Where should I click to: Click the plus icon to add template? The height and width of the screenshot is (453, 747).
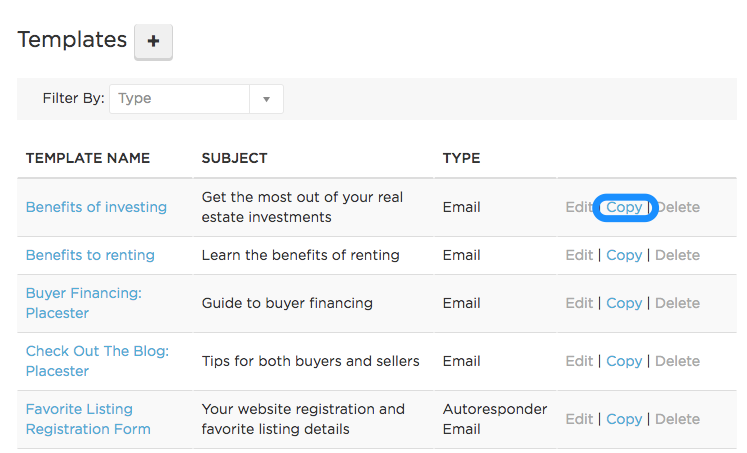tap(153, 41)
